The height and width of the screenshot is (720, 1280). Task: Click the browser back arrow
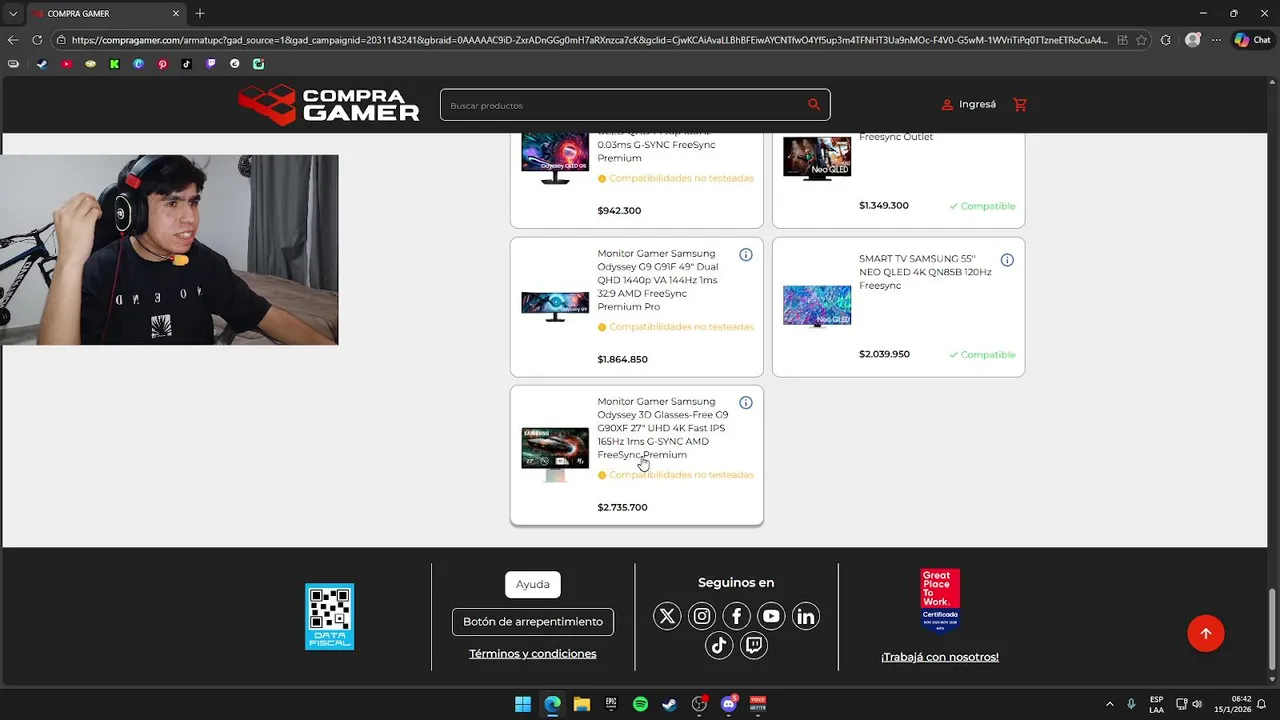13,40
